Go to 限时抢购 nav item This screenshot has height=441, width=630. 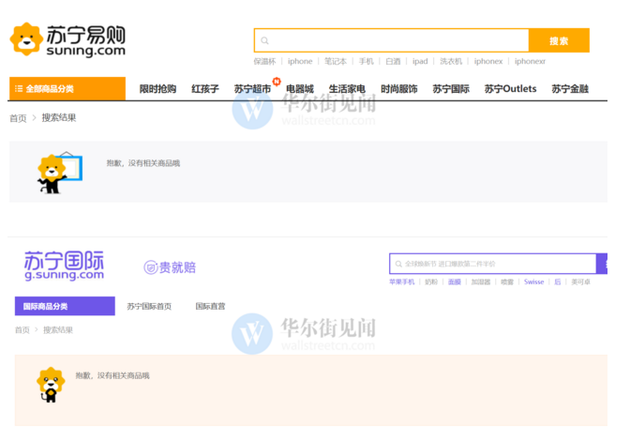click(x=158, y=89)
